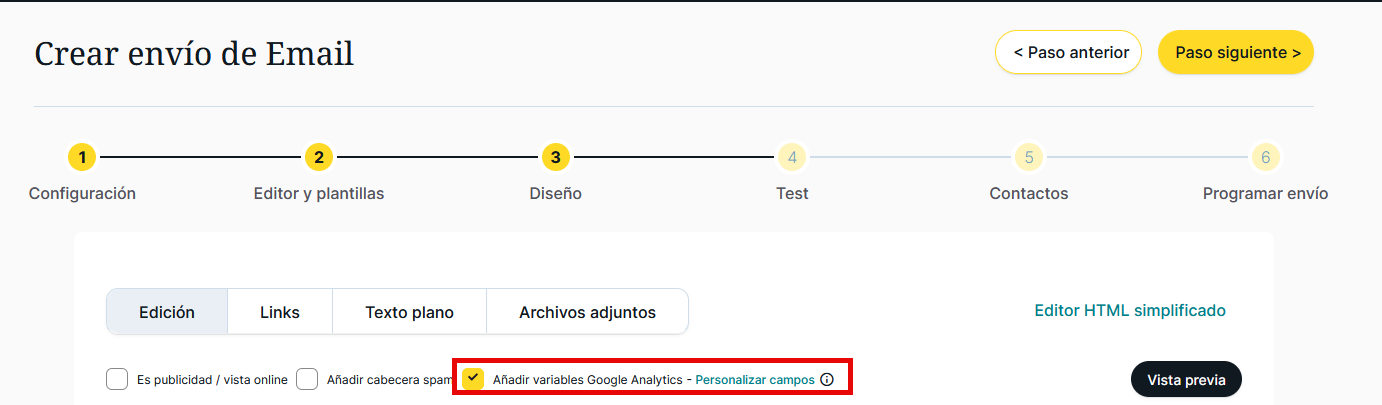Jump to step 6 Programar envío

[1265, 157]
